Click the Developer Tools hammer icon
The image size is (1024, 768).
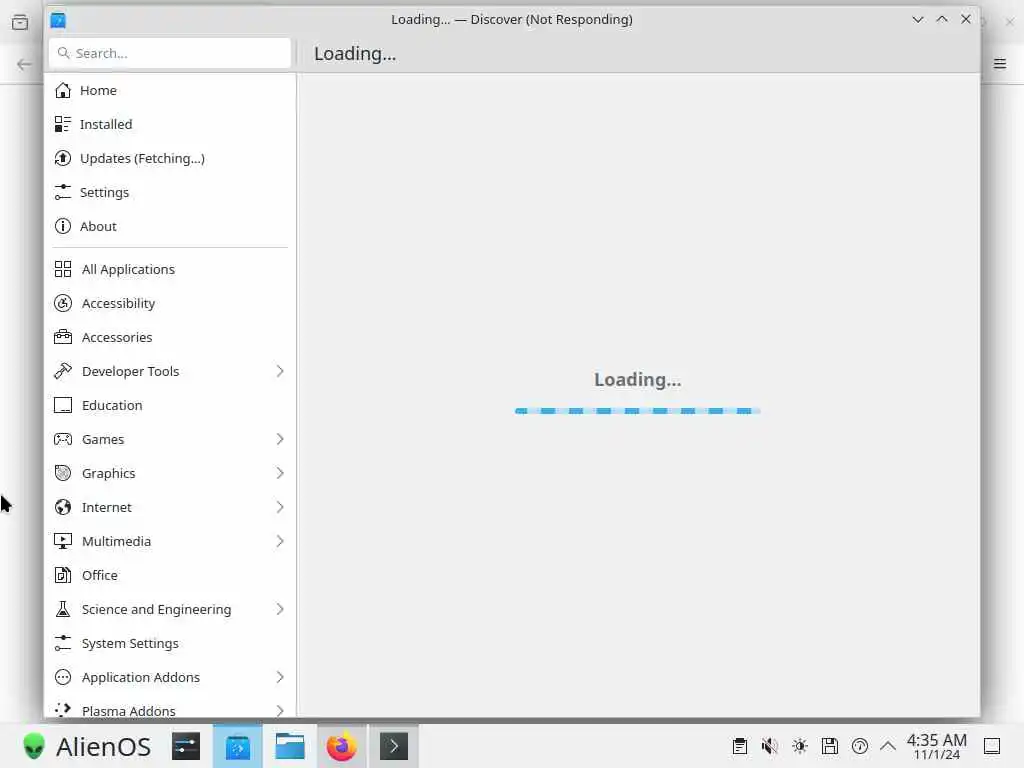pyautogui.click(x=63, y=371)
